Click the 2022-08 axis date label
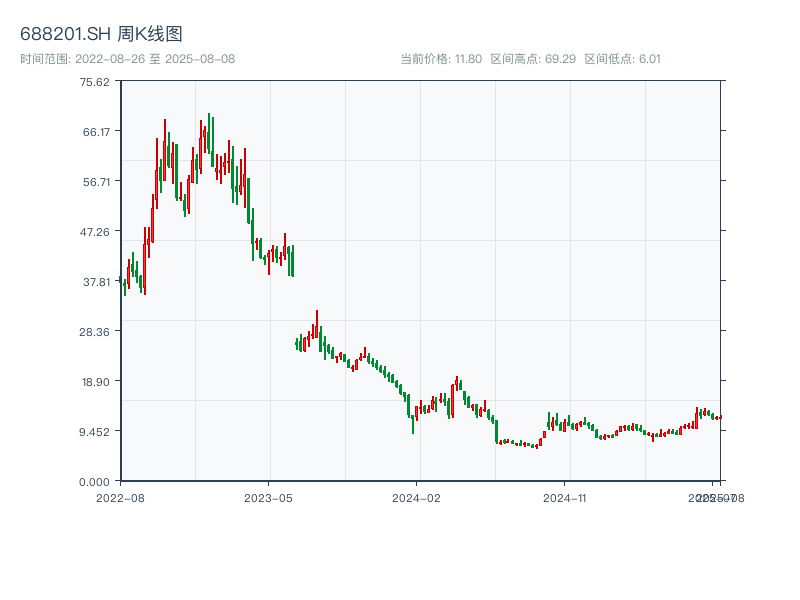800x600 pixels. point(120,496)
